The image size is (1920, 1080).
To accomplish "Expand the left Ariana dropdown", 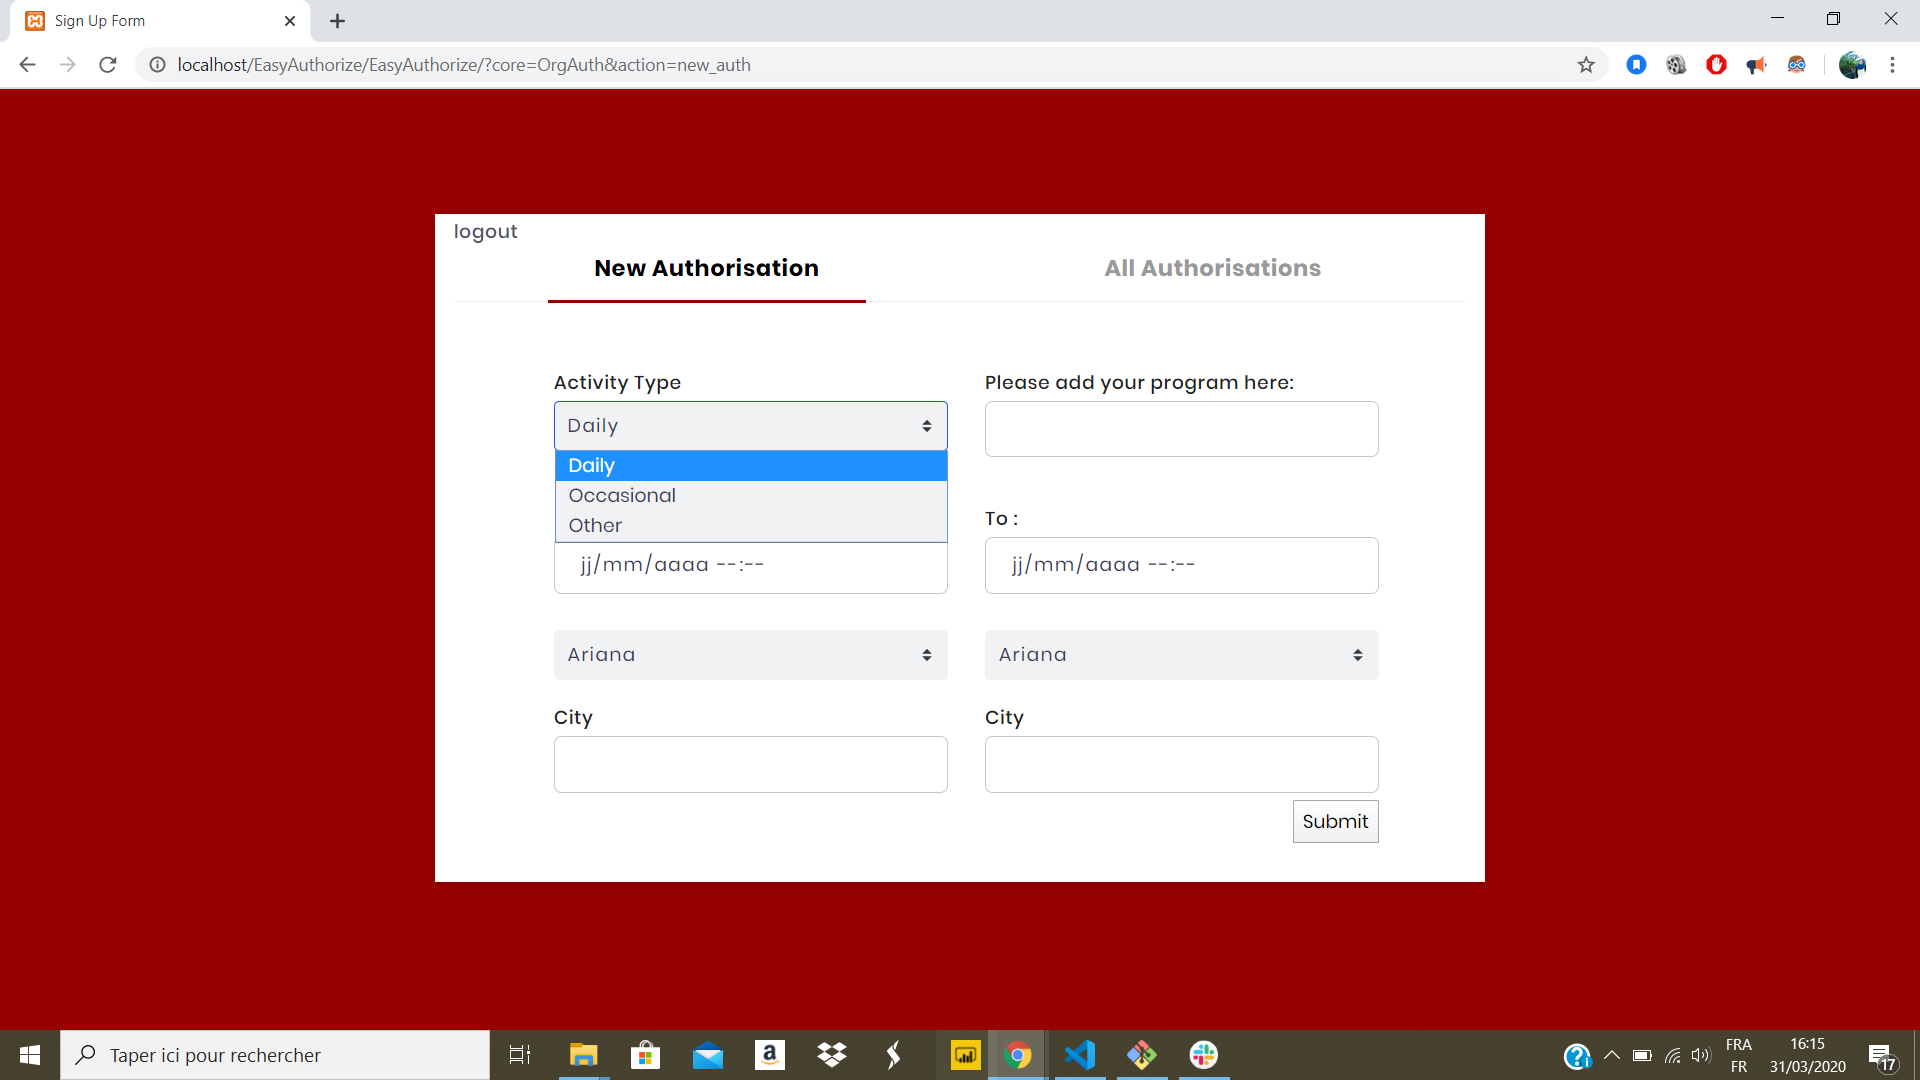I will point(750,655).
